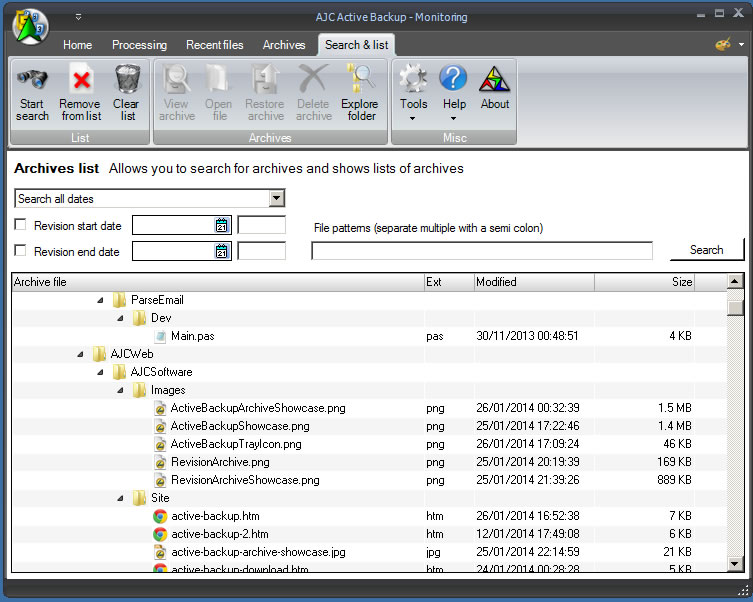
Task: Switch to the Archives tab
Action: (x=284, y=45)
